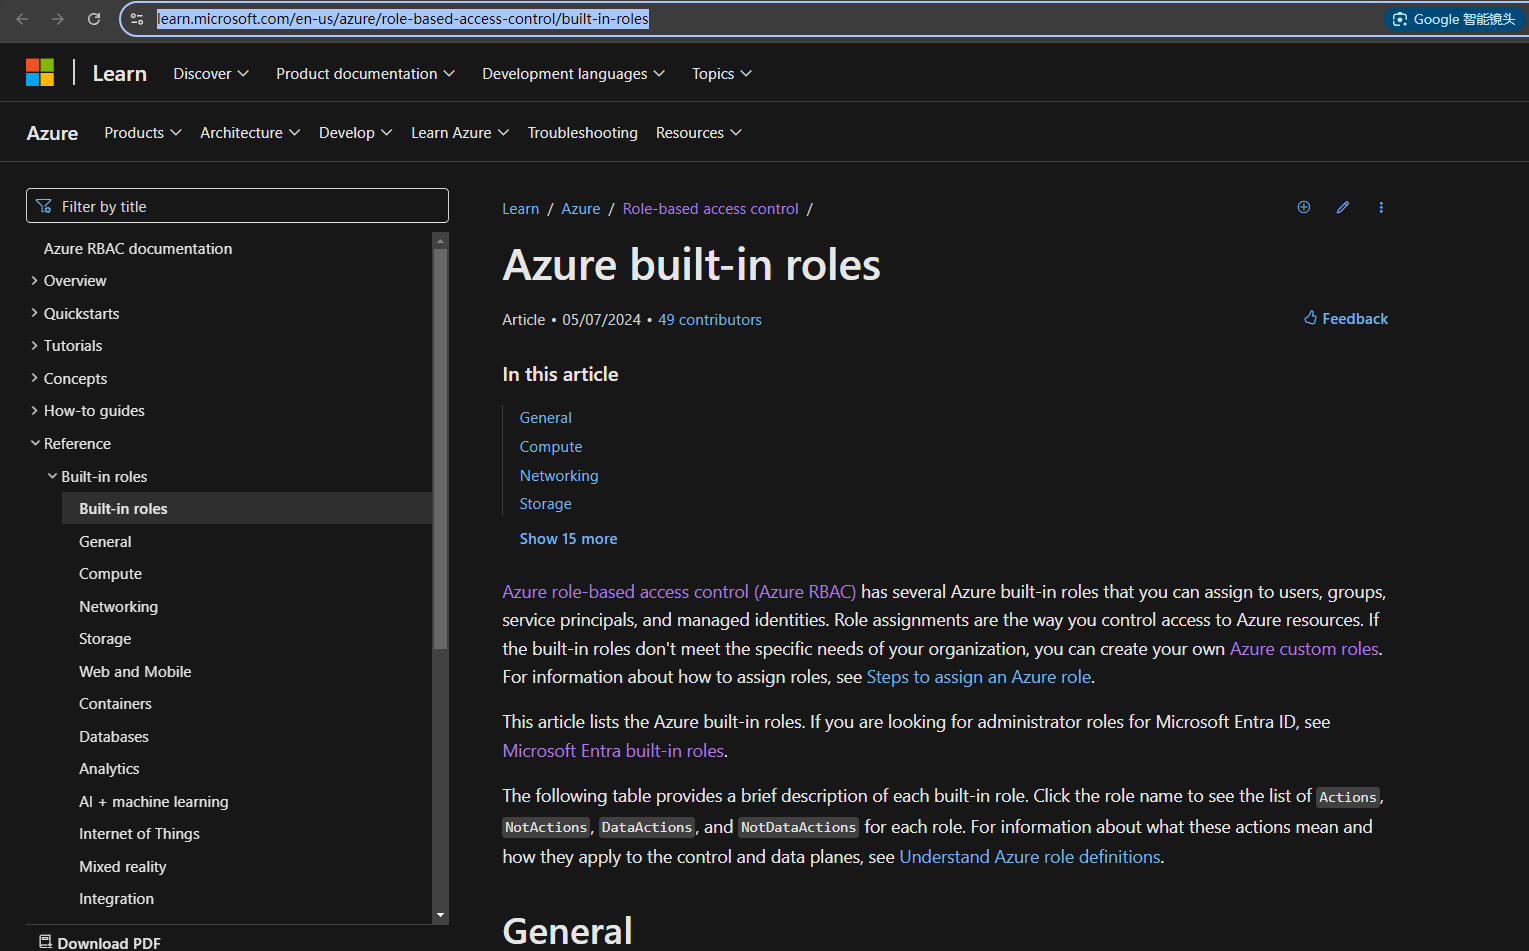Click the sidebar vertical scrollbar thumb
Image resolution: width=1529 pixels, height=951 pixels.
coord(440,448)
